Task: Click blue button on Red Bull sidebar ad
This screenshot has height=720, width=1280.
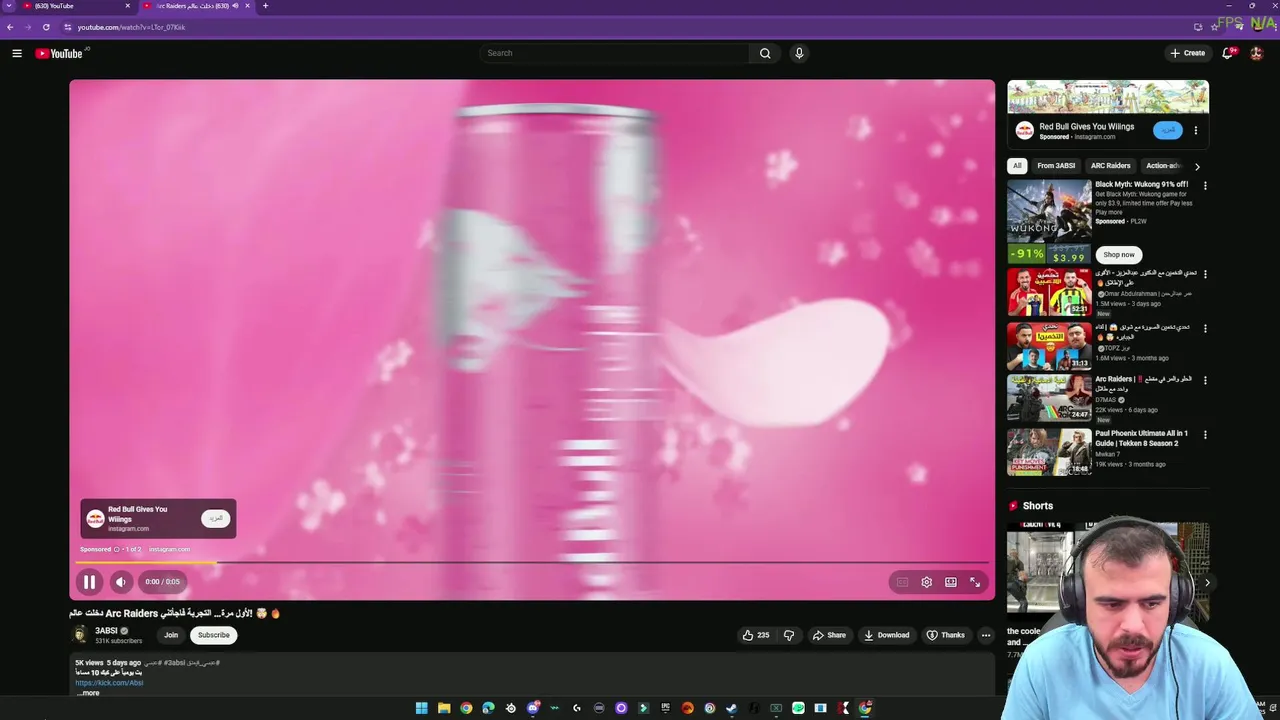Action: [x=1167, y=130]
